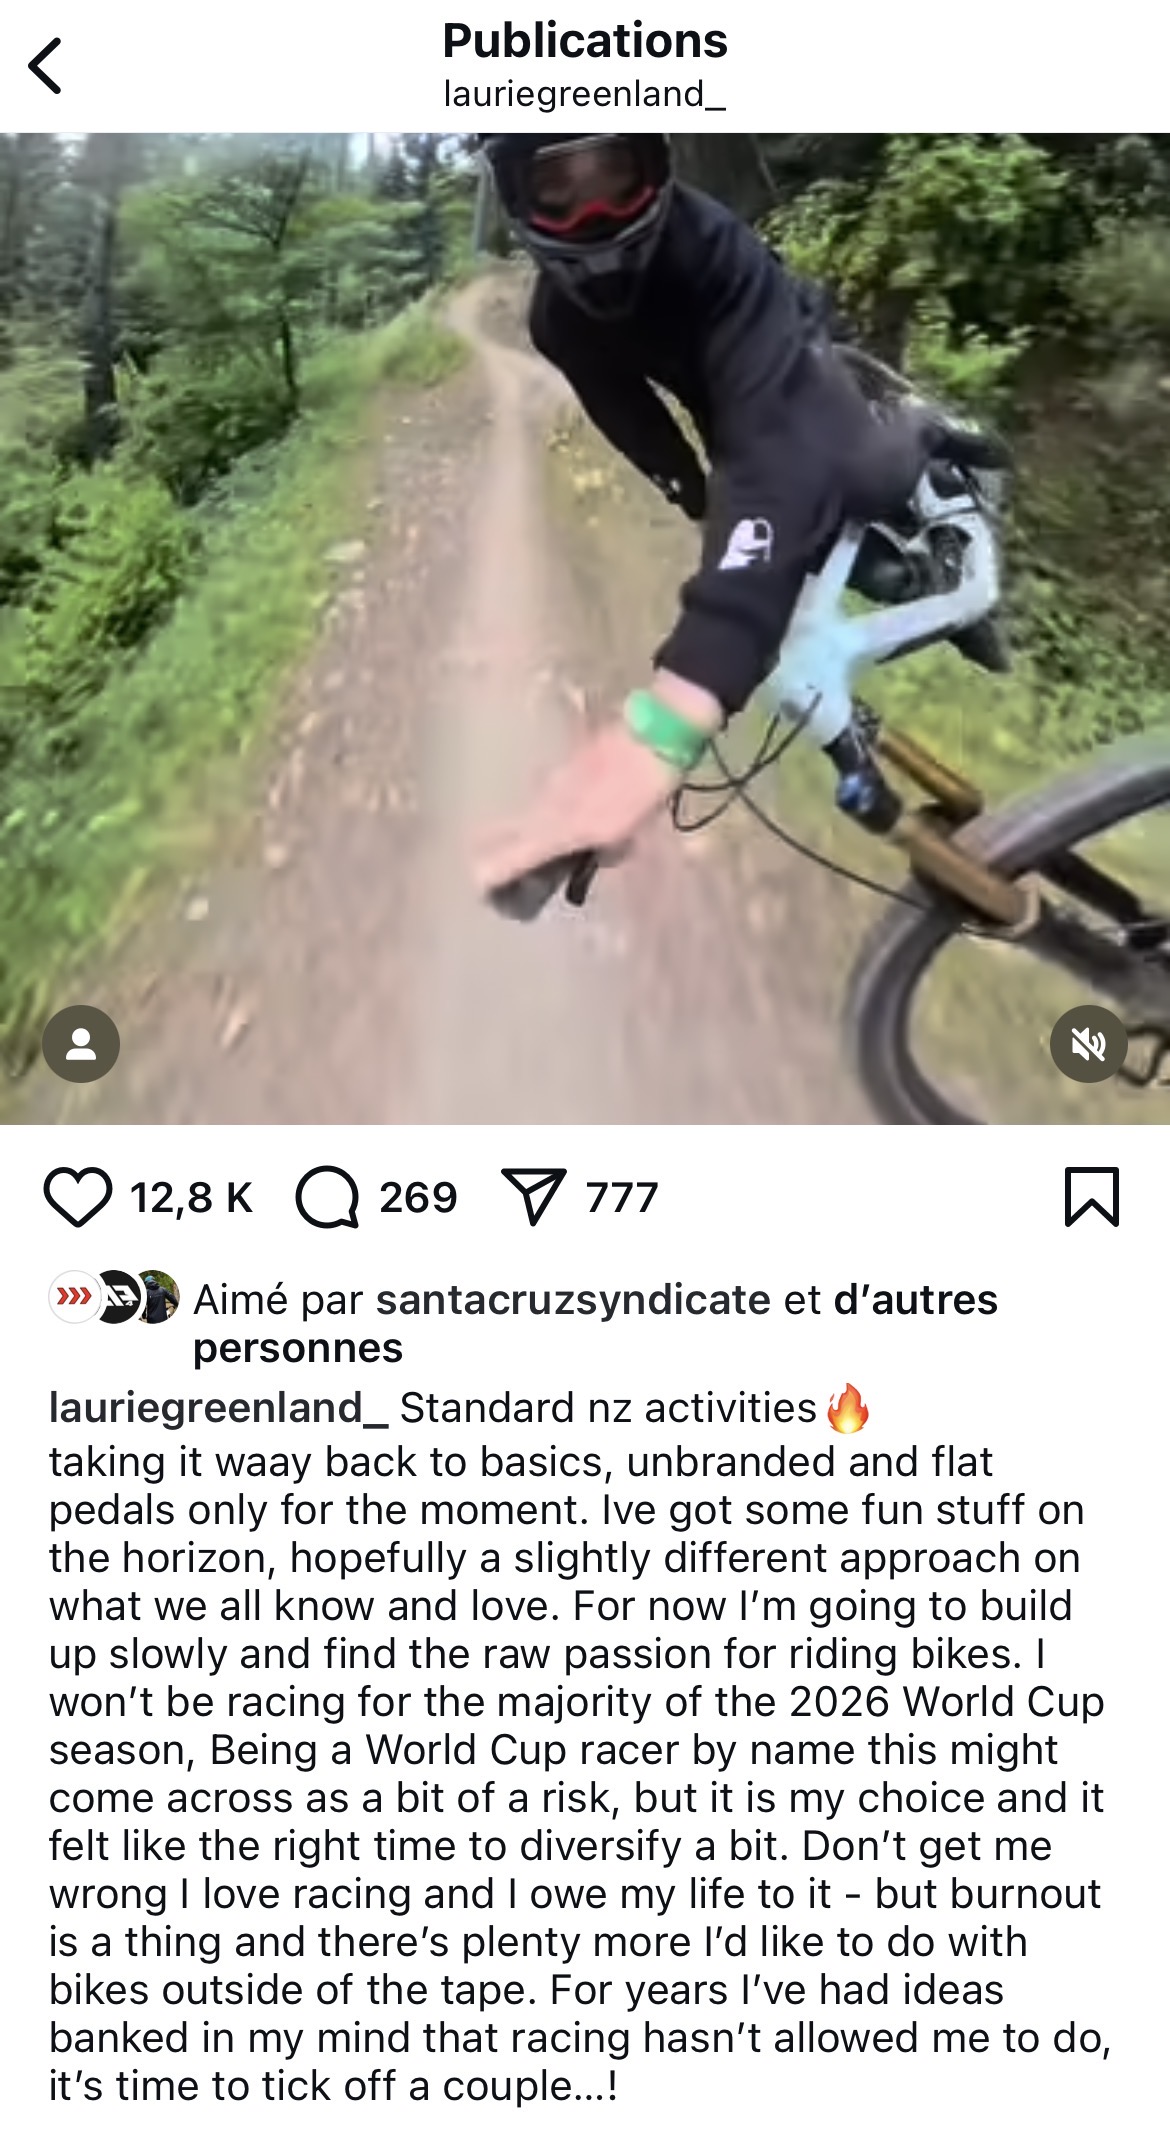Image resolution: width=1170 pixels, height=2131 pixels.
Task: Like the post with heart icon
Action: tap(78, 1197)
